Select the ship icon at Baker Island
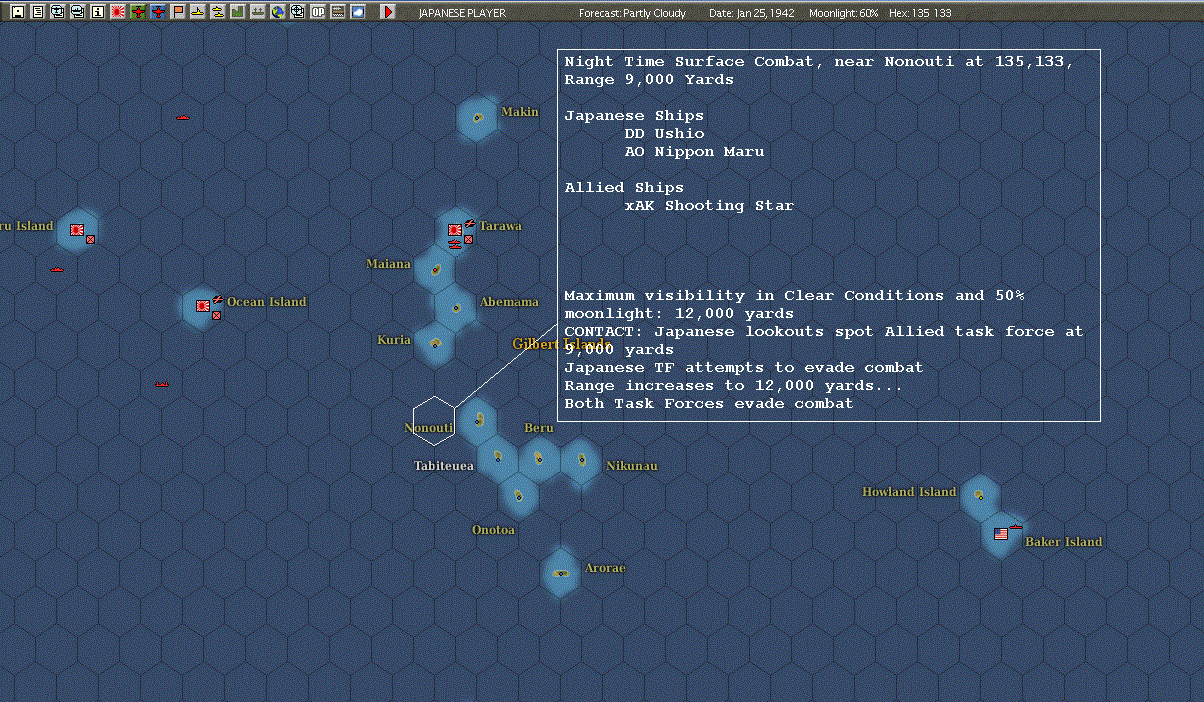The image size is (1204, 702). pos(1016,526)
